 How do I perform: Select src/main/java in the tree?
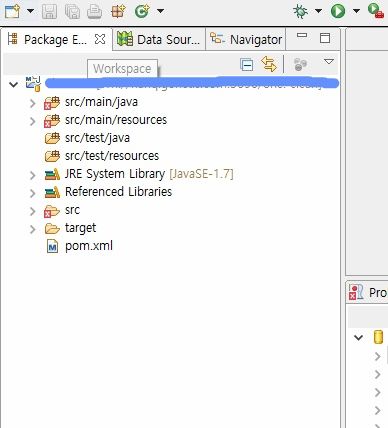[101, 102]
